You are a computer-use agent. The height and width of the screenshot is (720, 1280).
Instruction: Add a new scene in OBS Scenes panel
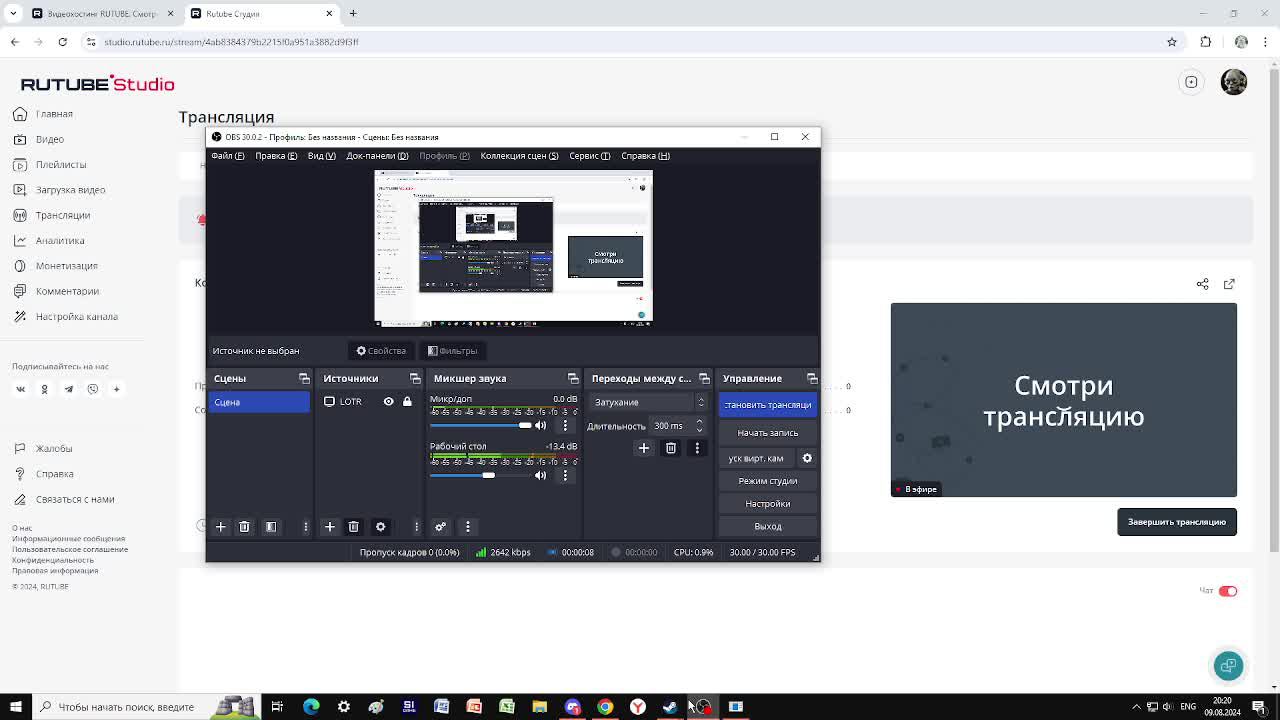(221, 527)
